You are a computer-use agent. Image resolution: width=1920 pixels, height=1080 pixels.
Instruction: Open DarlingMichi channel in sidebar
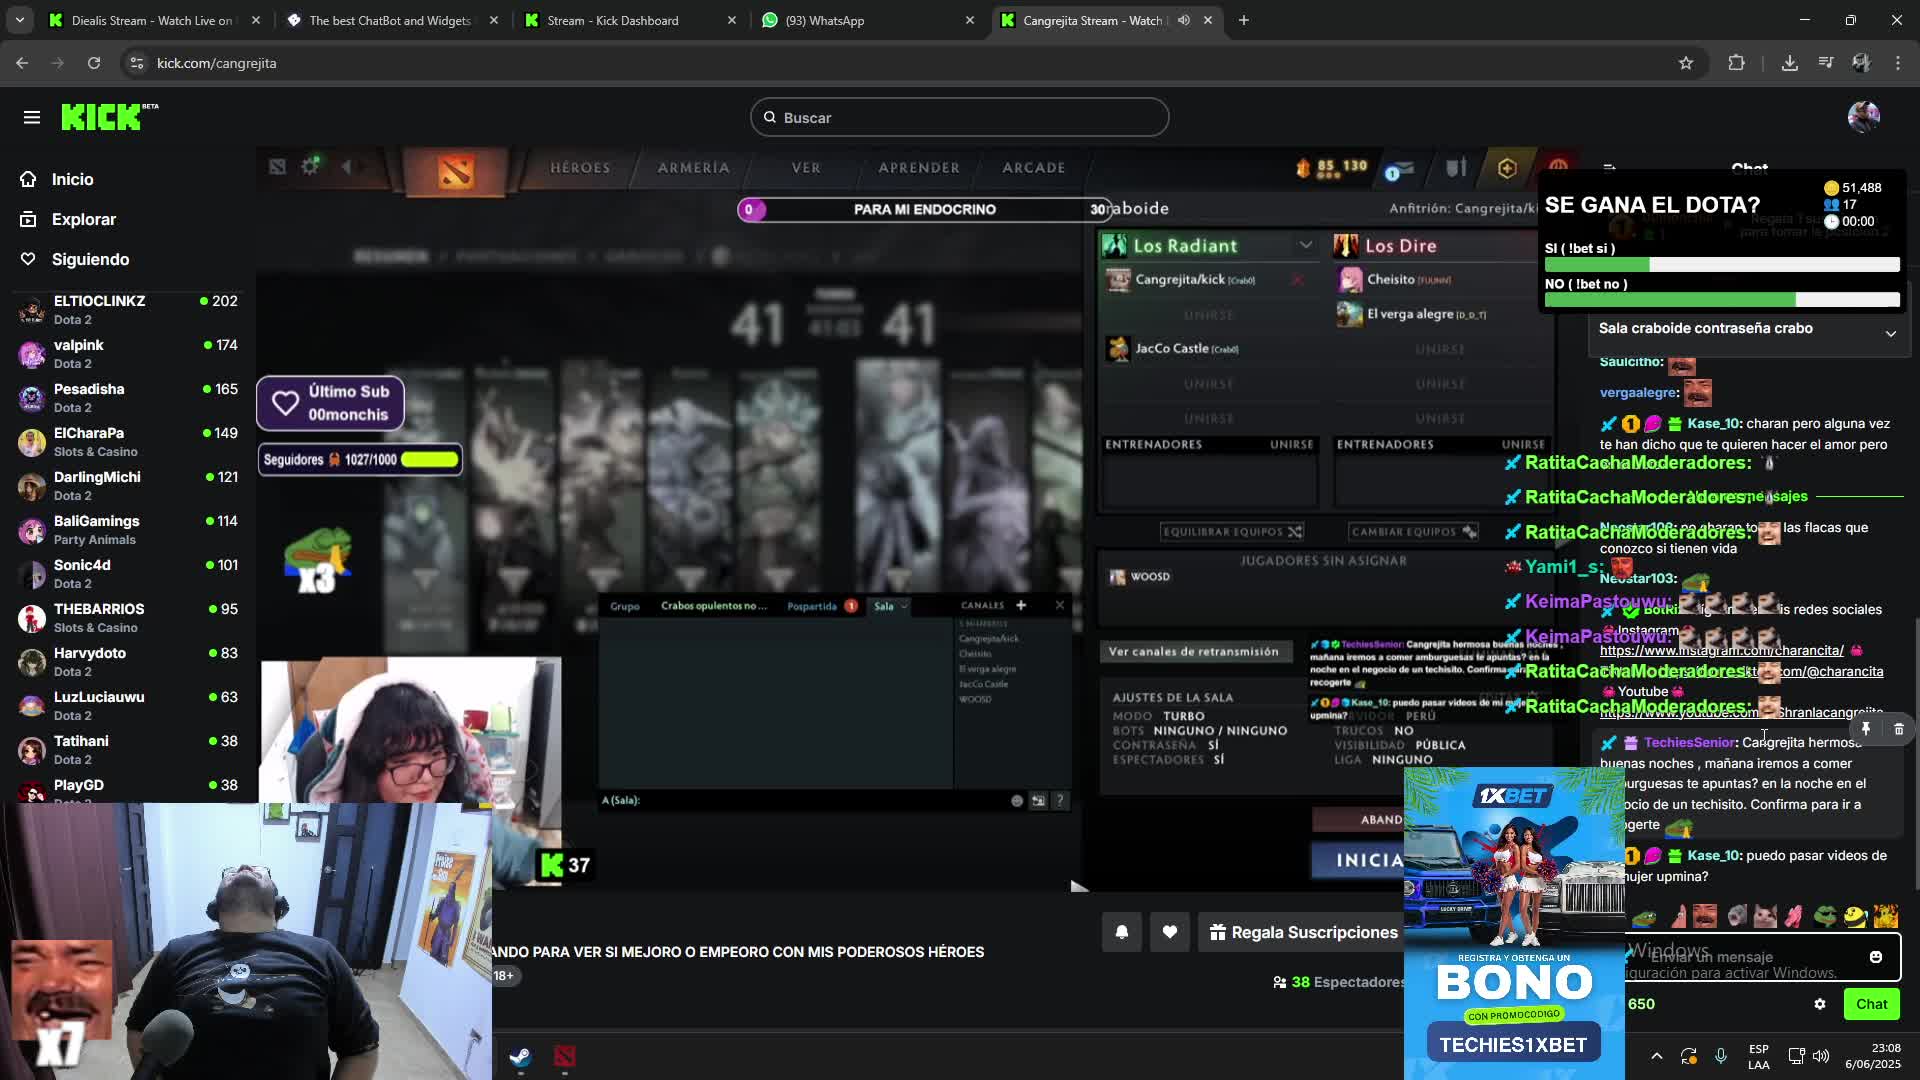click(x=128, y=486)
